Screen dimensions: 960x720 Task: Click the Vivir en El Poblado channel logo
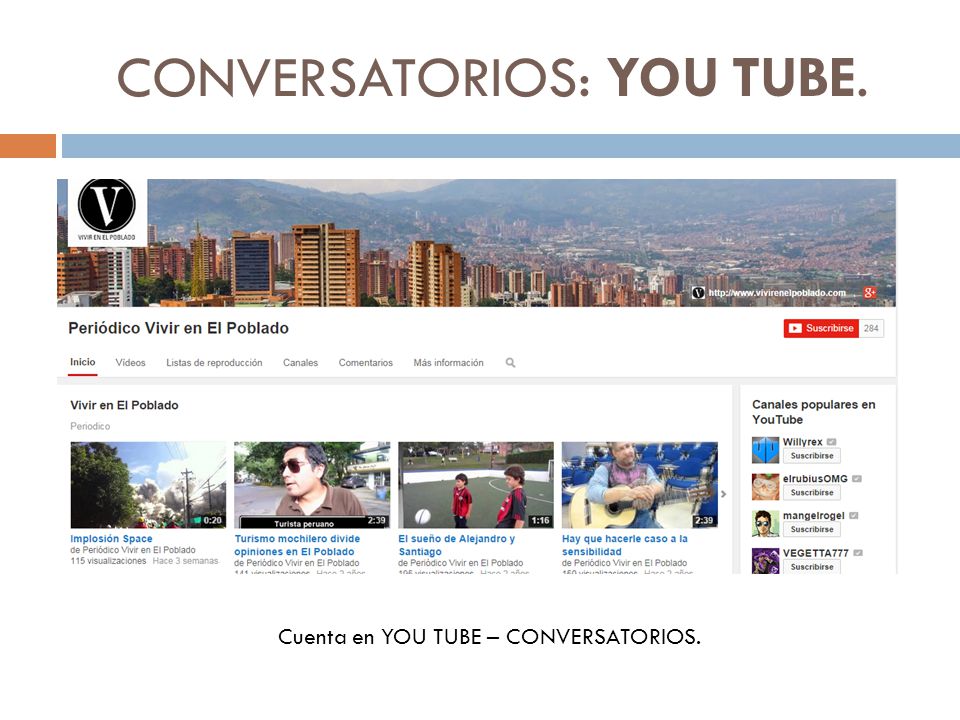tap(107, 212)
